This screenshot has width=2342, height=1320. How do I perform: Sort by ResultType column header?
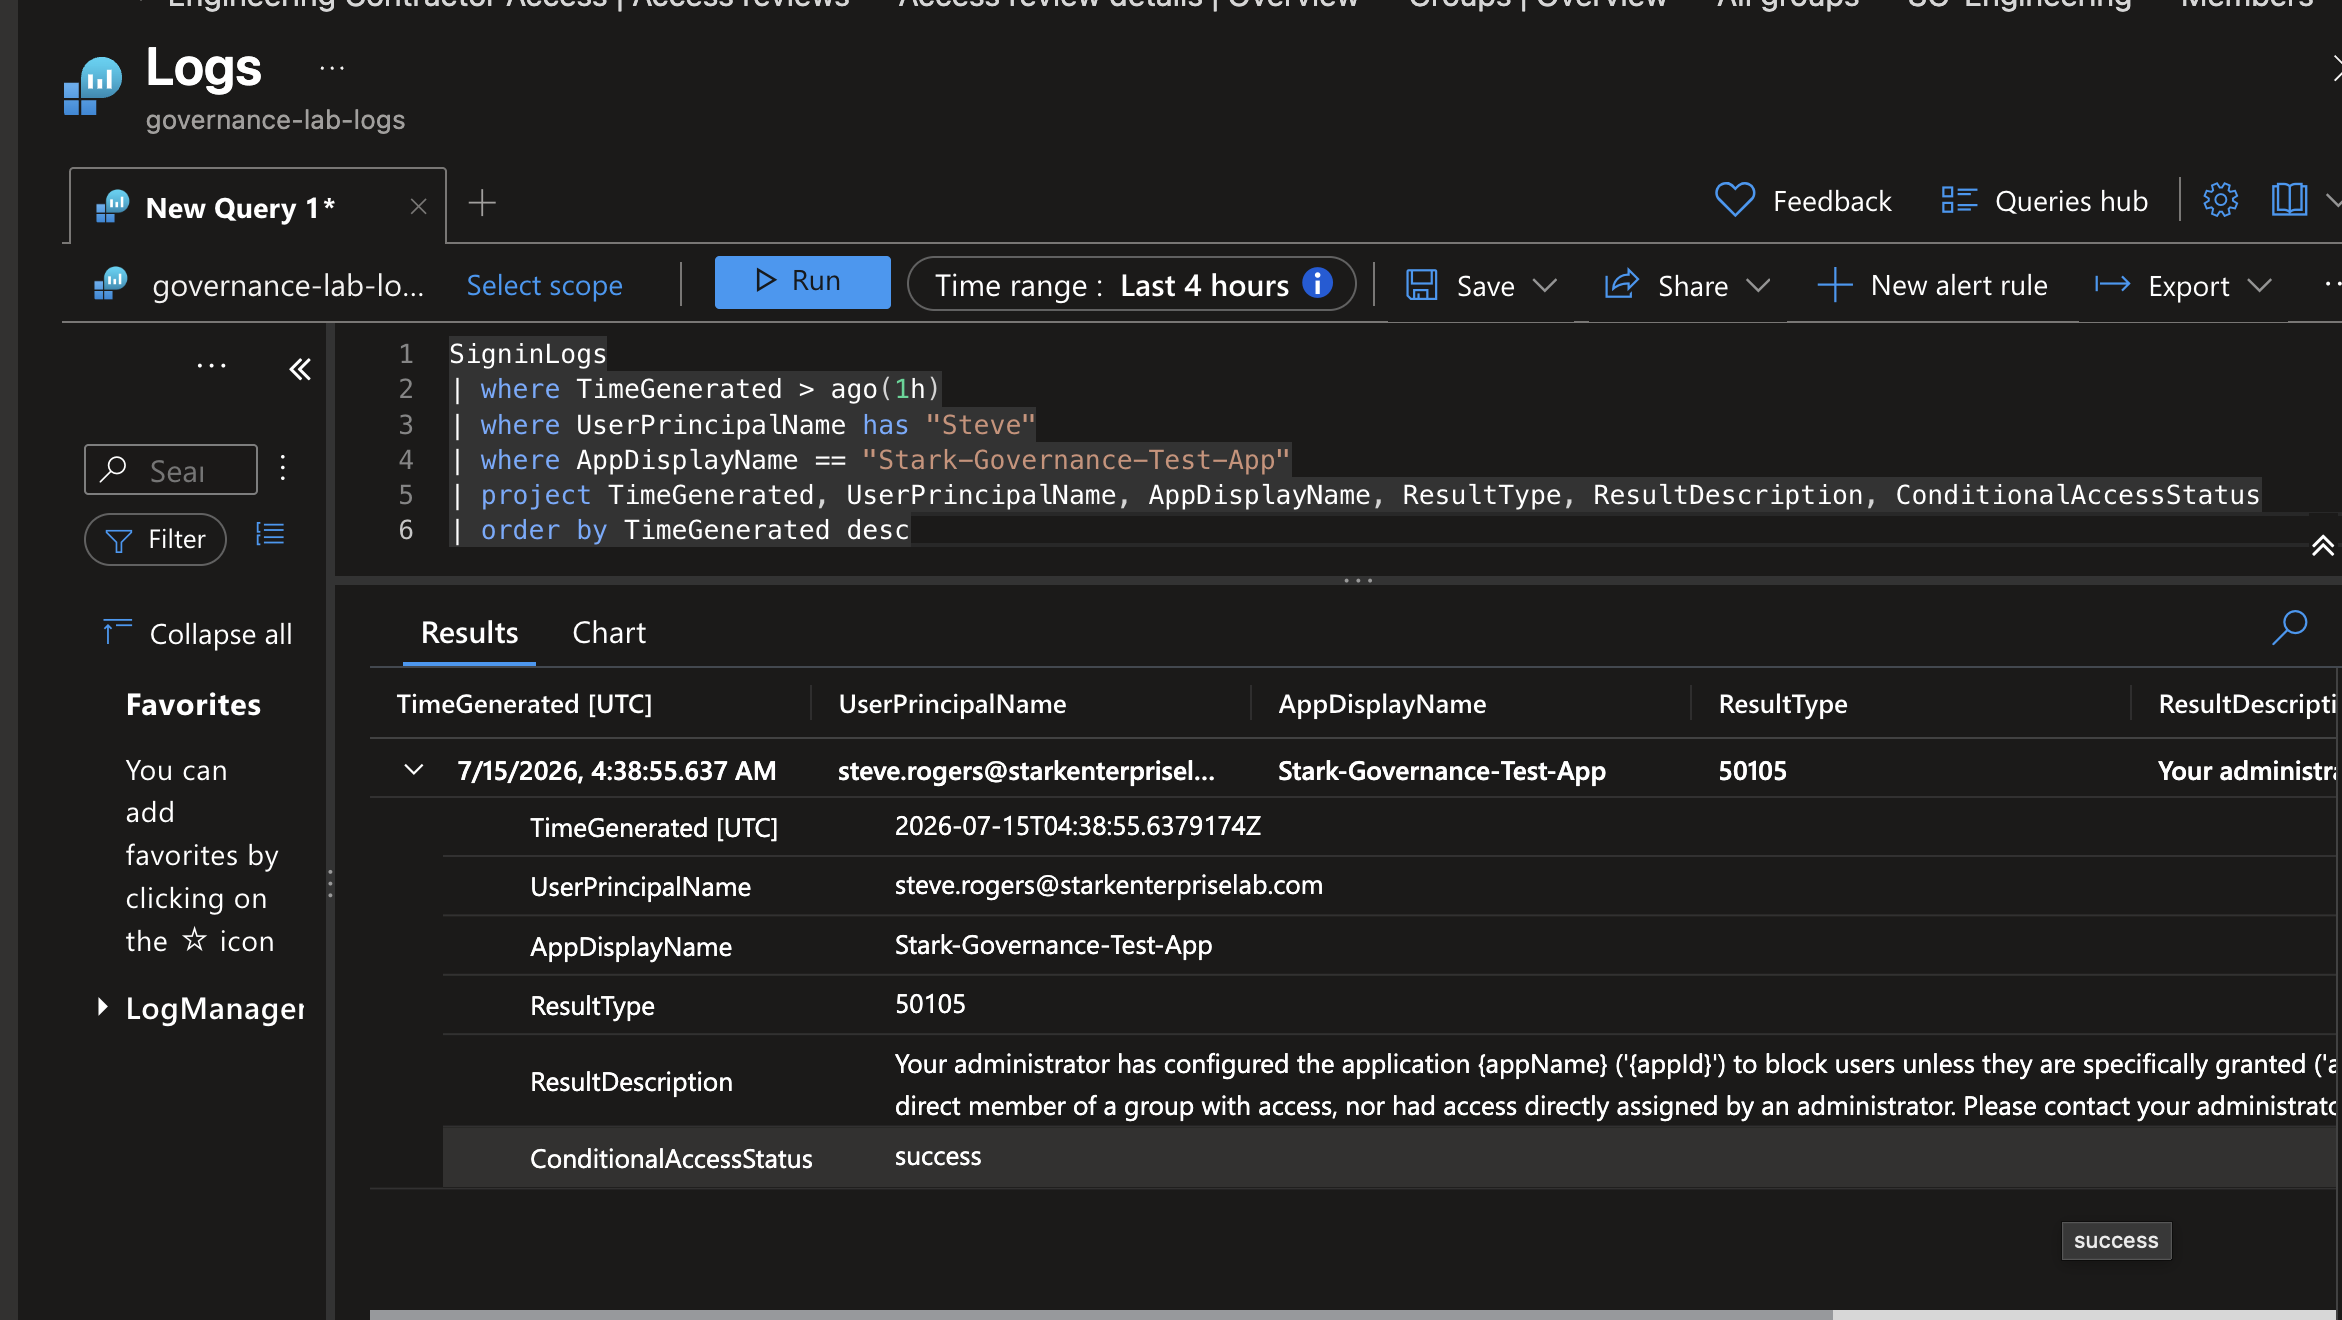[1782, 704]
